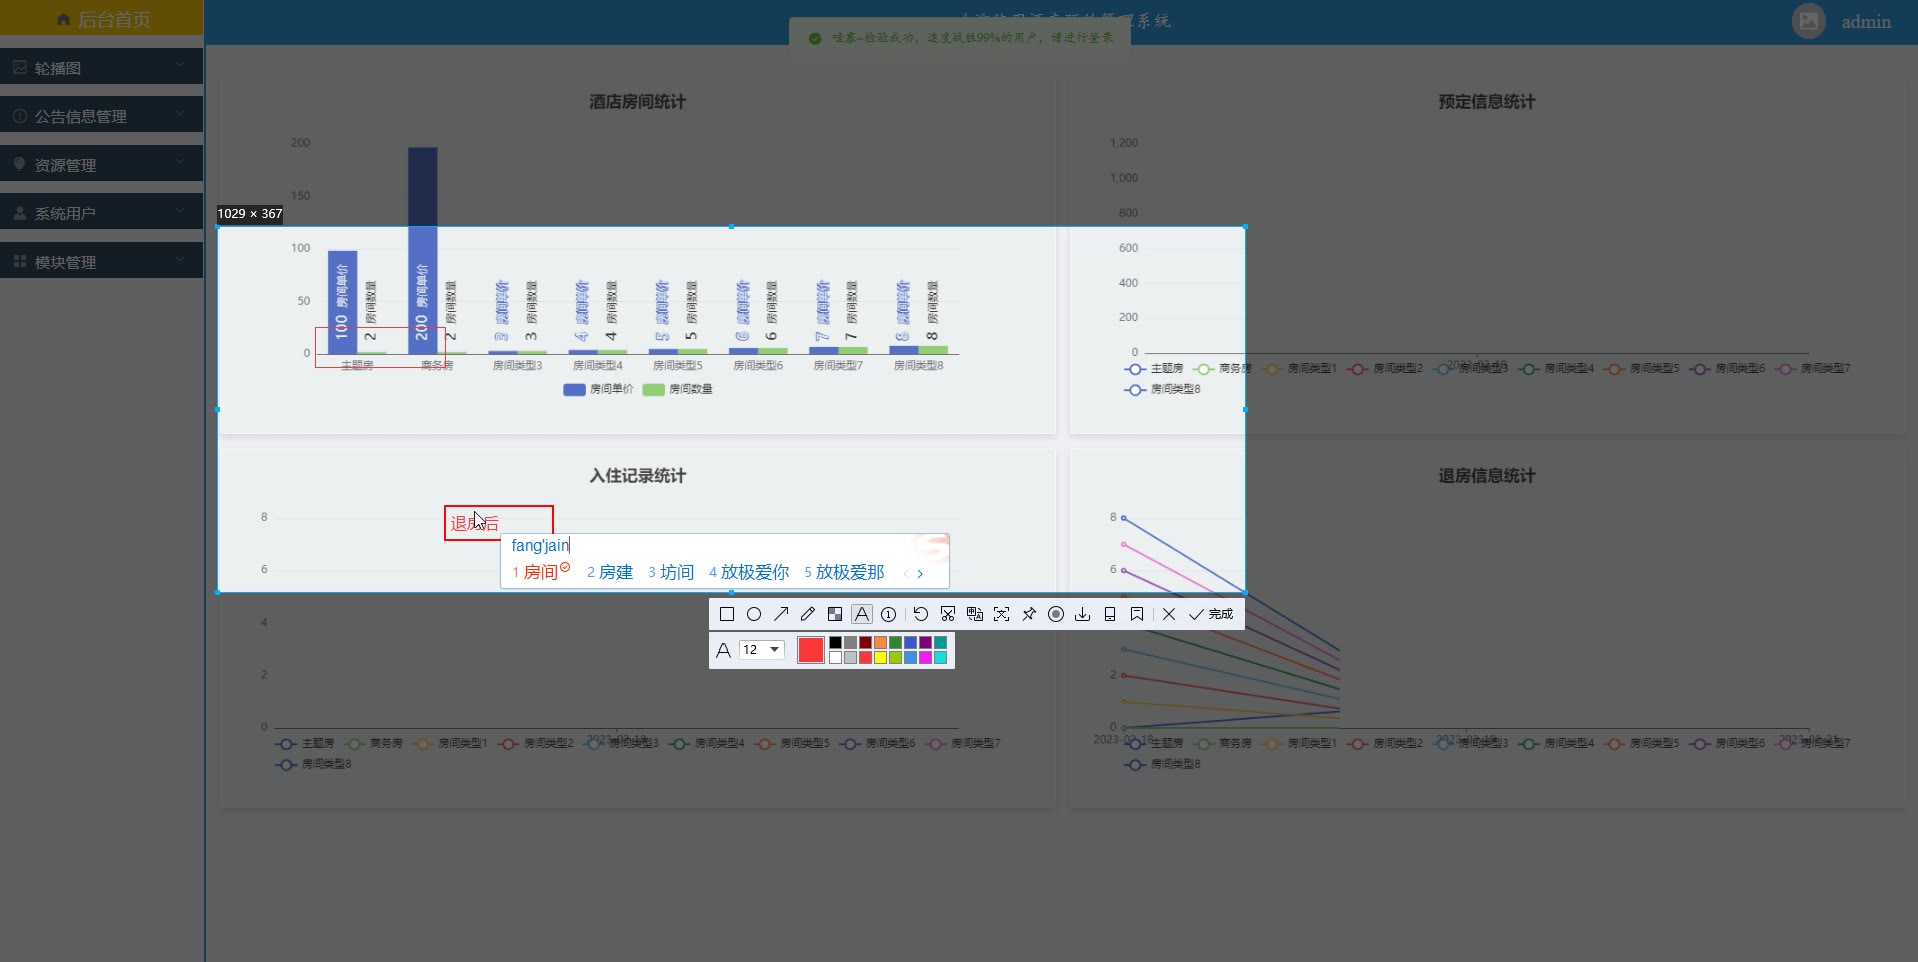Expand chevron on 模块管理 row
The image size is (1918, 962).
180,260
